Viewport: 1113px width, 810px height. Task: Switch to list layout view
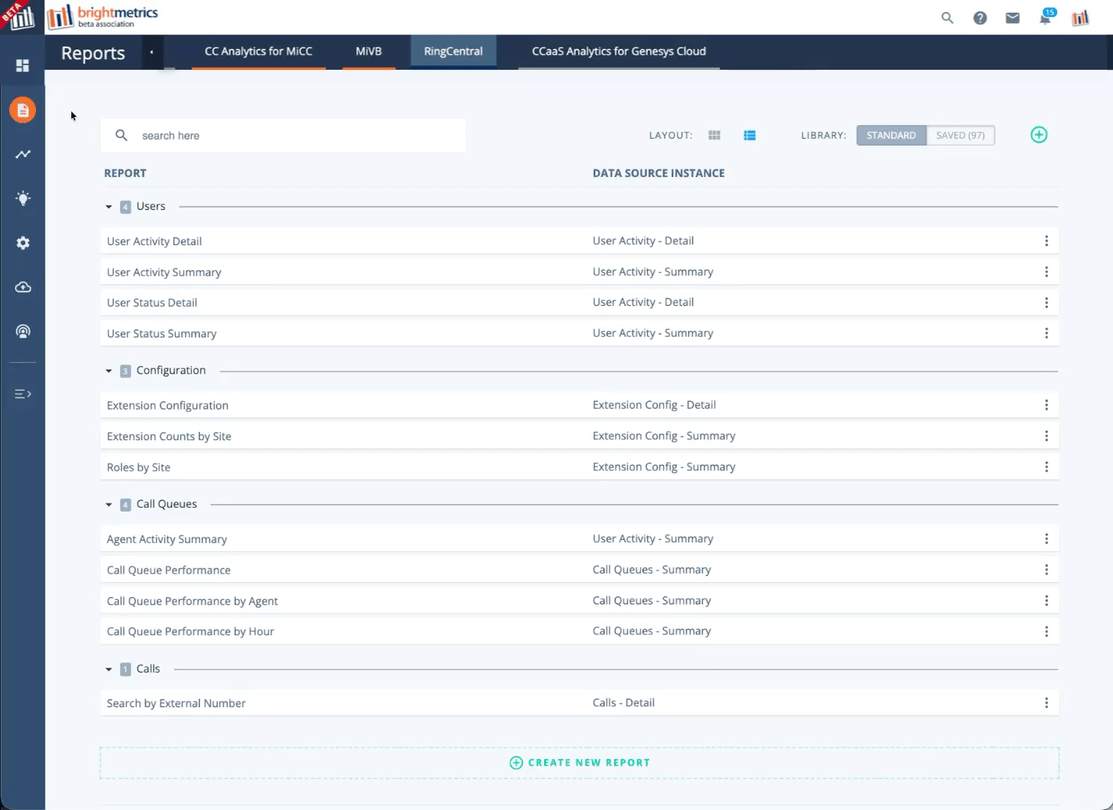[750, 135]
